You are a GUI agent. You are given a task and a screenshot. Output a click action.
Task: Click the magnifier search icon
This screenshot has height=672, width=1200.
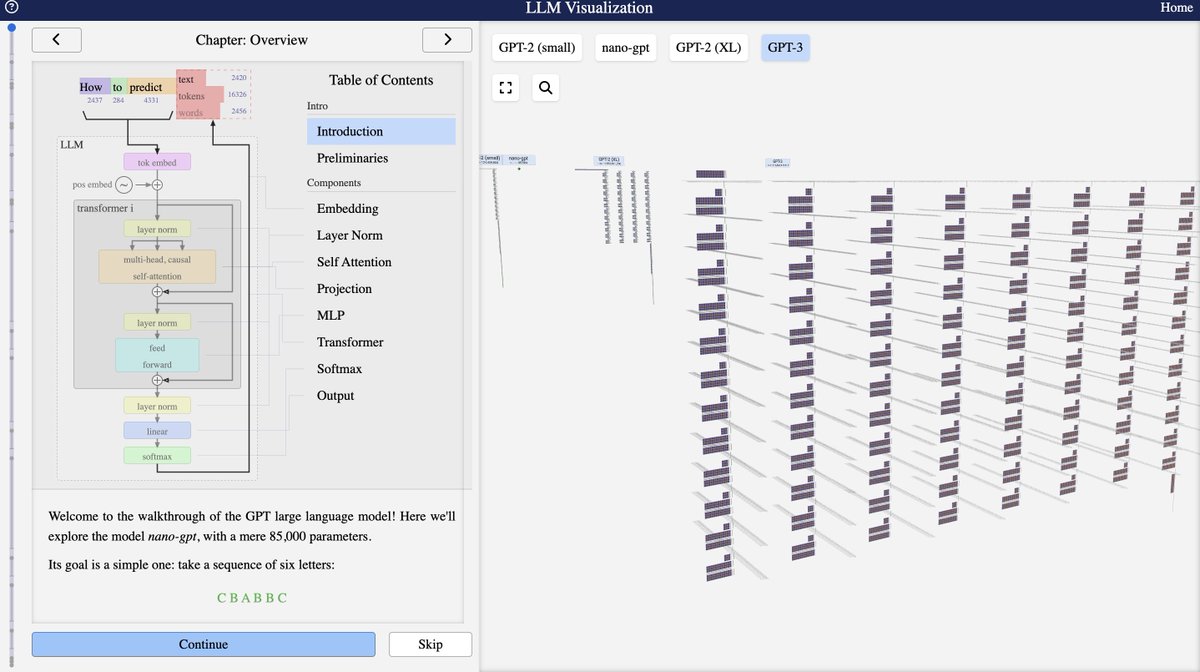tap(545, 88)
